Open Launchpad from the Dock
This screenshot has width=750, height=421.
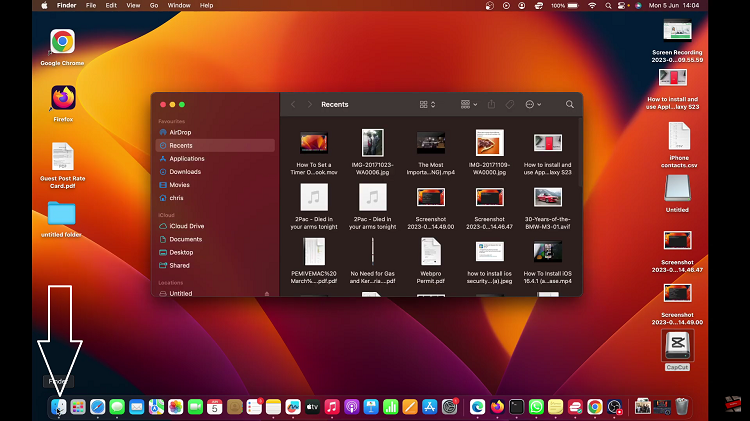78,407
